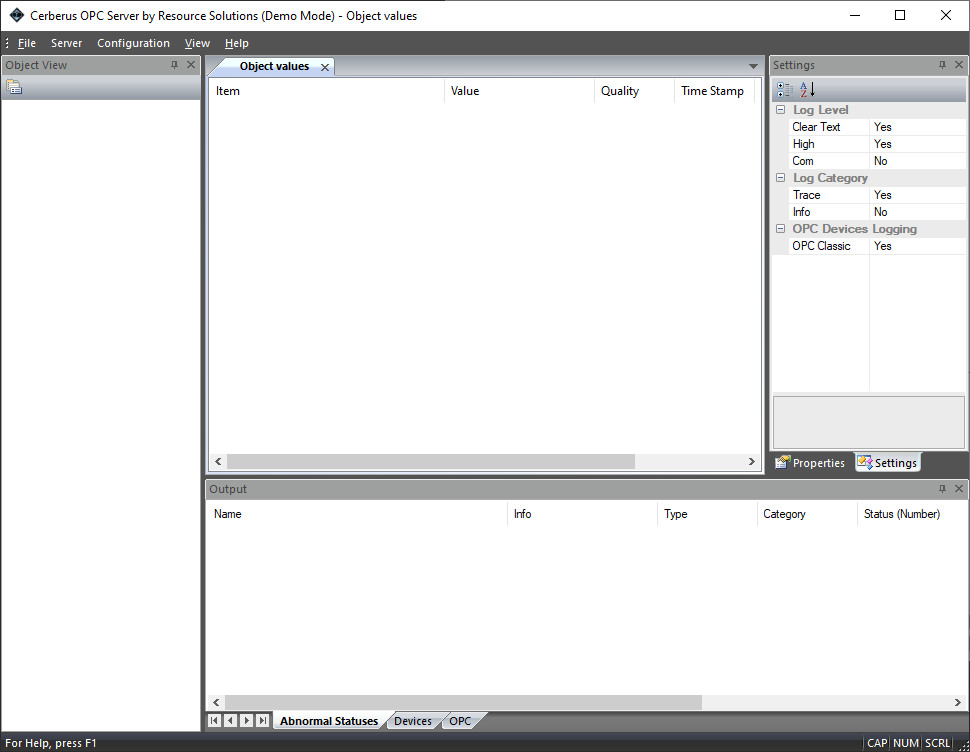
Task: Open the document tab list dropdown arrow
Action: coord(753,66)
